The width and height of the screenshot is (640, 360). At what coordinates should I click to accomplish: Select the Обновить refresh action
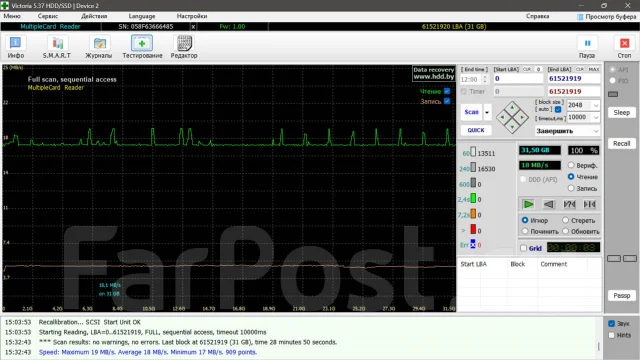[565, 231]
